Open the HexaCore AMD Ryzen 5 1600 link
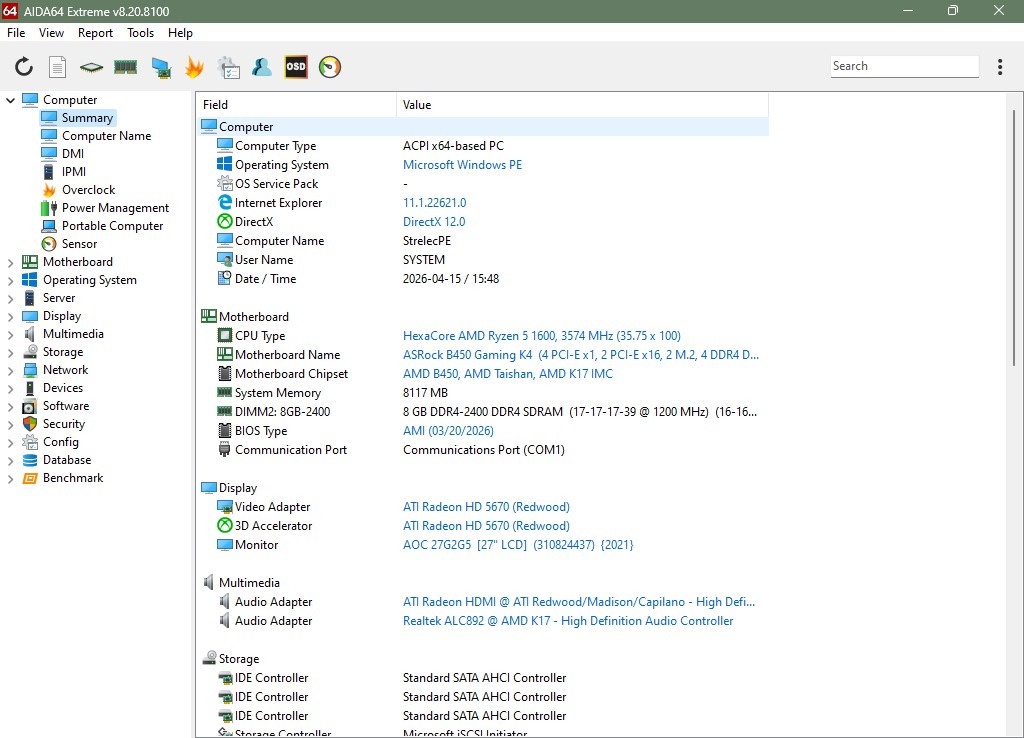 [541, 336]
